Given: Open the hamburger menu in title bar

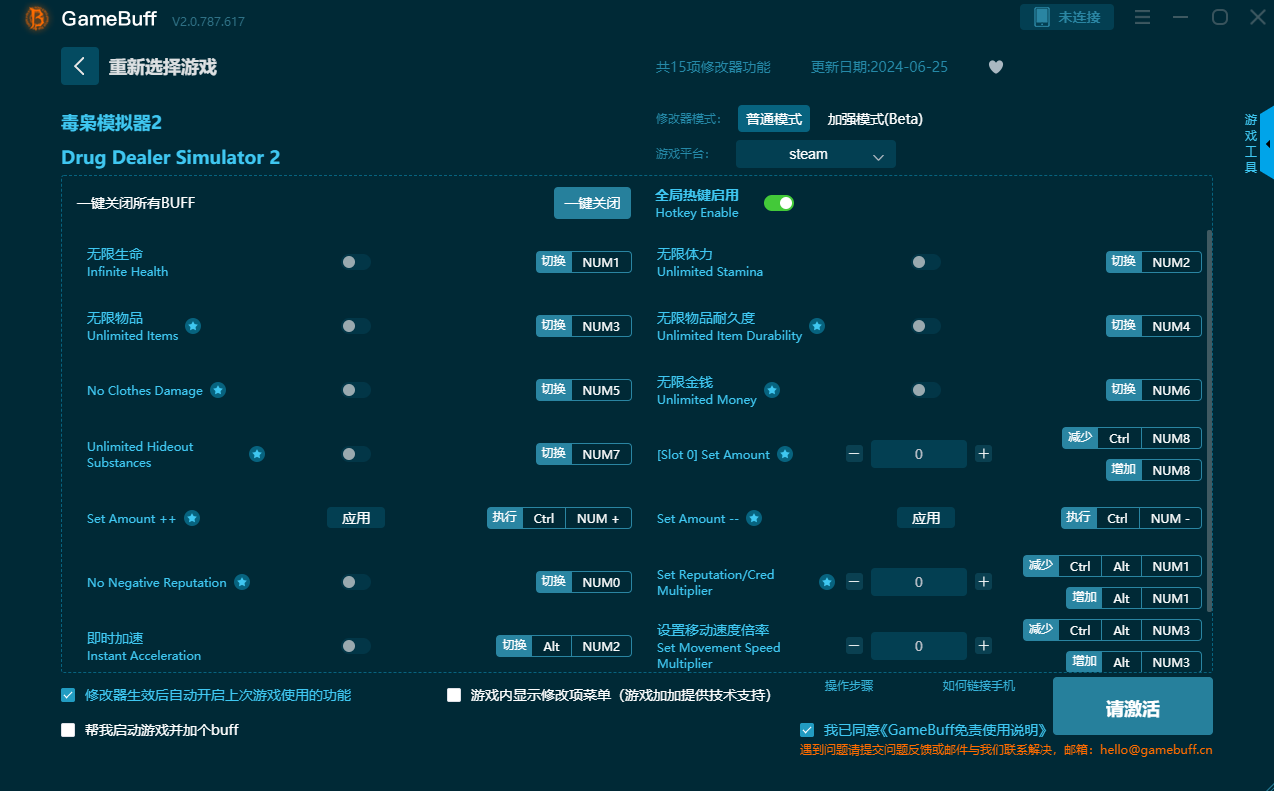Looking at the screenshot, I should pyautogui.click(x=1143, y=17).
